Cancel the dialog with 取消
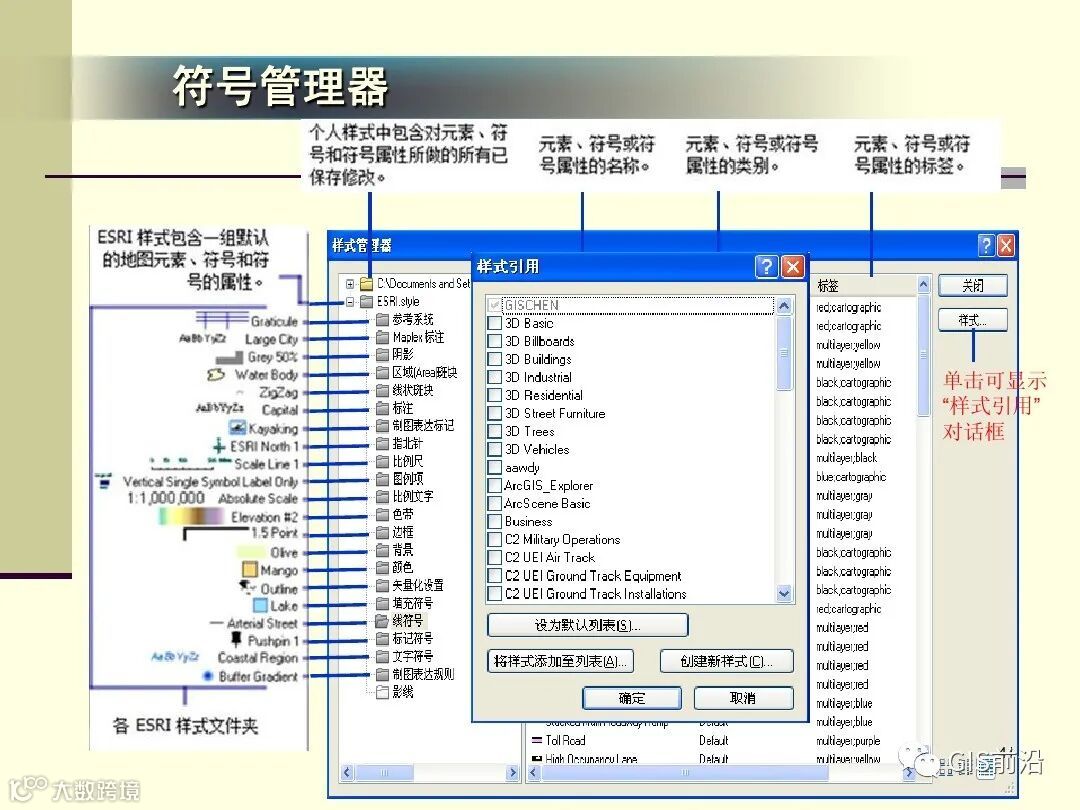The height and width of the screenshot is (810, 1080). [x=743, y=698]
